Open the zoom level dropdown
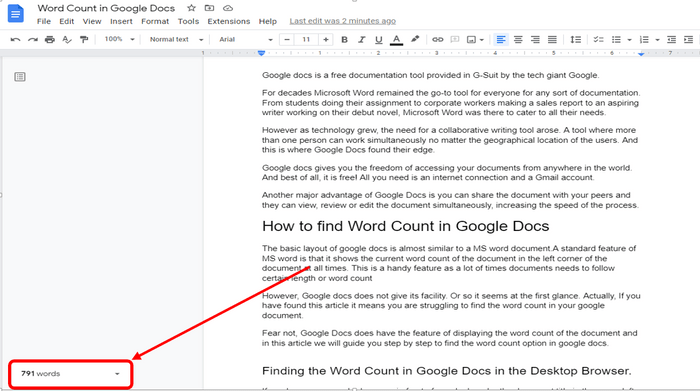This screenshot has height=391, width=700. tap(119, 39)
